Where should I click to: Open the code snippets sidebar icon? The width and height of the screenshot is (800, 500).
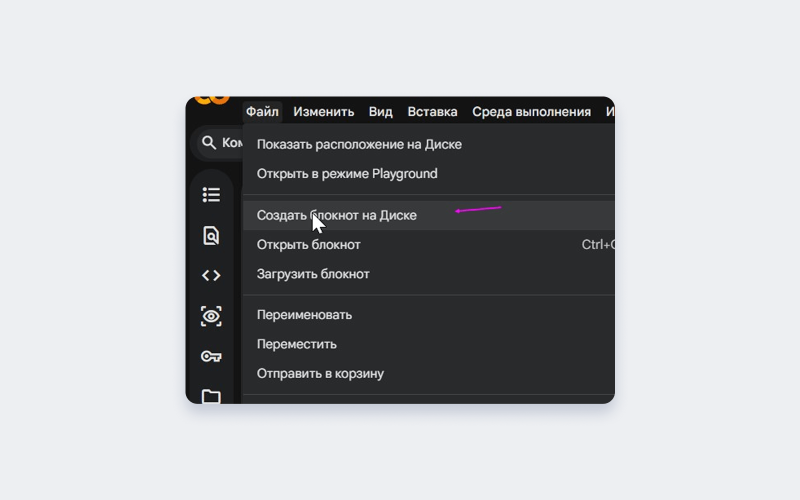211,275
